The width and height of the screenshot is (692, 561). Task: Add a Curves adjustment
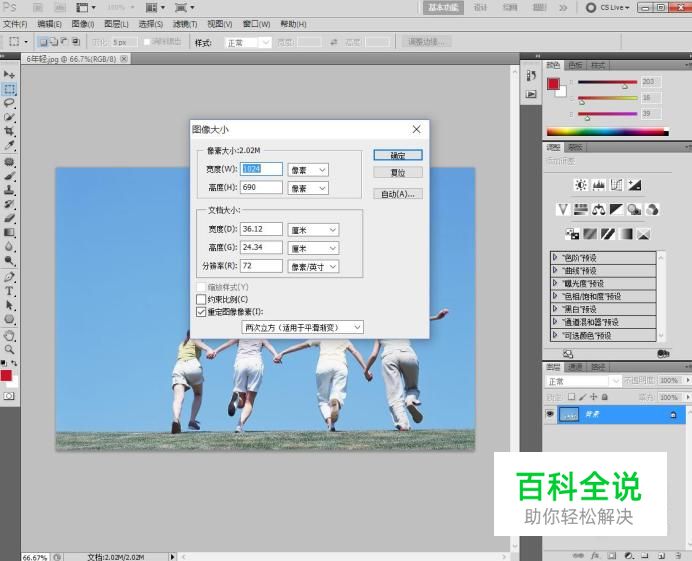coord(616,185)
